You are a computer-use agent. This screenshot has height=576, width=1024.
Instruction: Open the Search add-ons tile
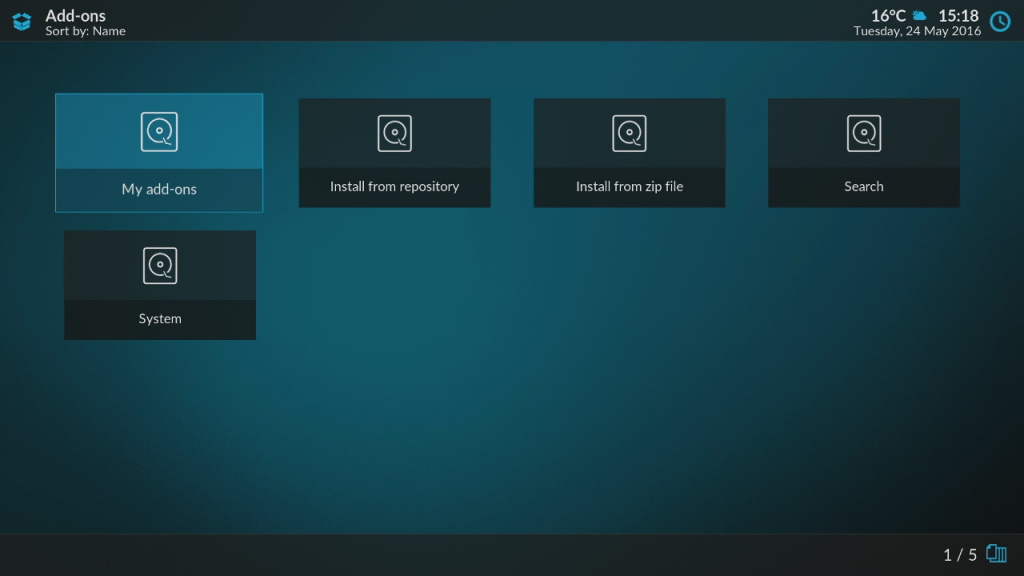pyautogui.click(x=864, y=153)
